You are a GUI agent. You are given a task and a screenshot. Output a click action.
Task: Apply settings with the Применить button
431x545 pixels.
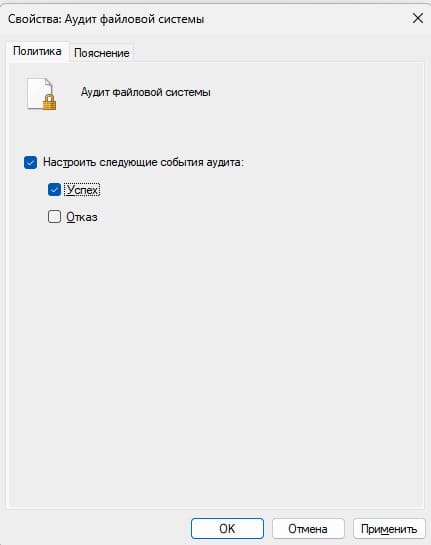(x=389, y=529)
